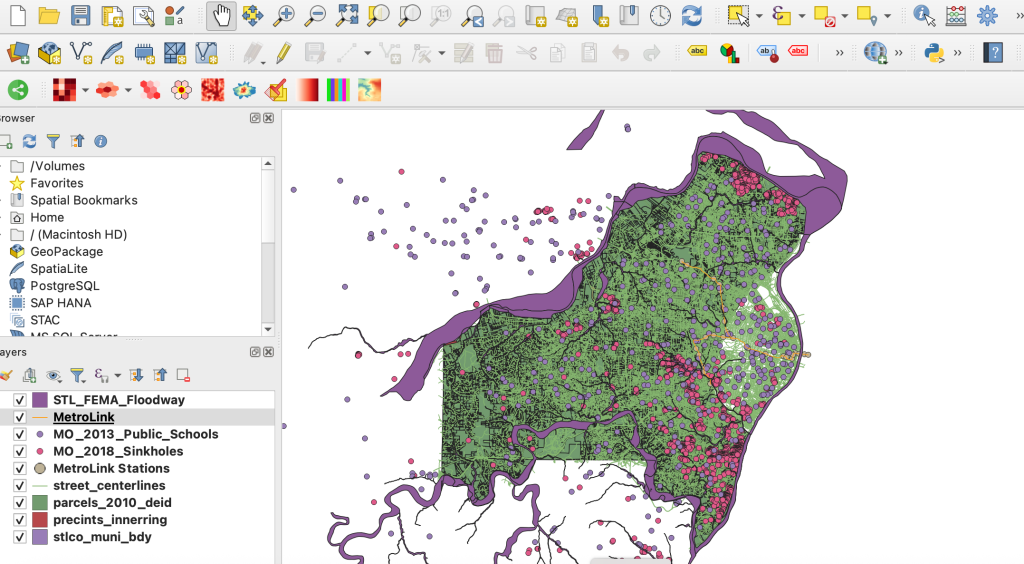Click the Toggle Editing pencil icon
This screenshot has width=1024, height=564.
(x=283, y=52)
